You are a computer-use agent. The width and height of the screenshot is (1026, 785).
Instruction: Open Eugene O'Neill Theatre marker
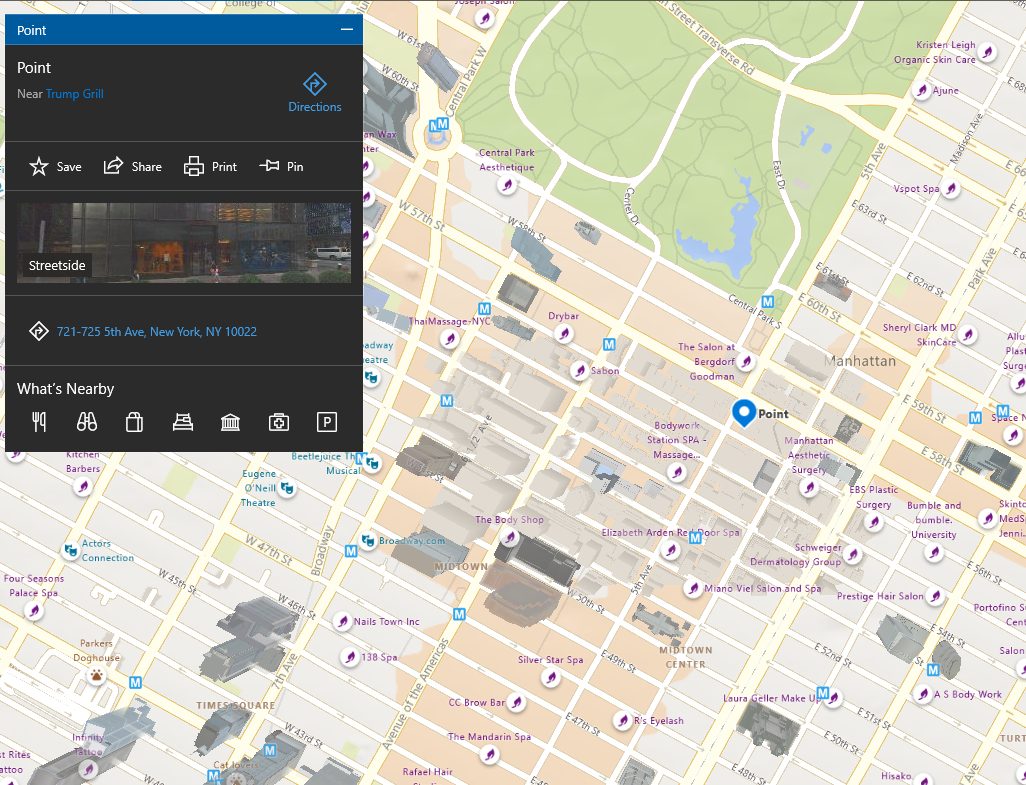coord(286,488)
